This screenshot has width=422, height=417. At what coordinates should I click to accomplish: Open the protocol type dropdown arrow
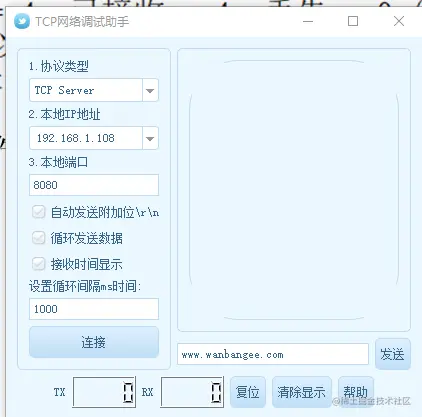tap(150, 90)
